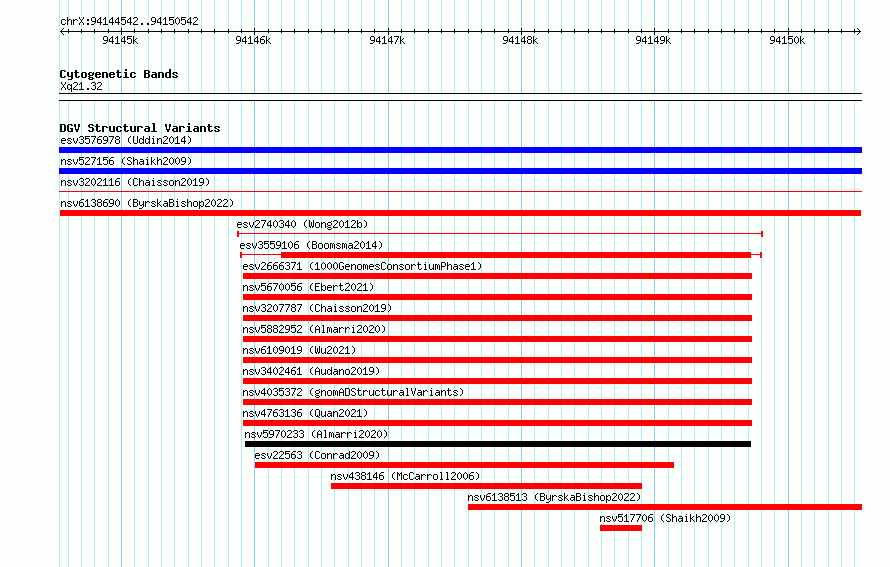Click the nsv3402461 (Audano2019) label
Screen dimensions: 890x567
311,371
